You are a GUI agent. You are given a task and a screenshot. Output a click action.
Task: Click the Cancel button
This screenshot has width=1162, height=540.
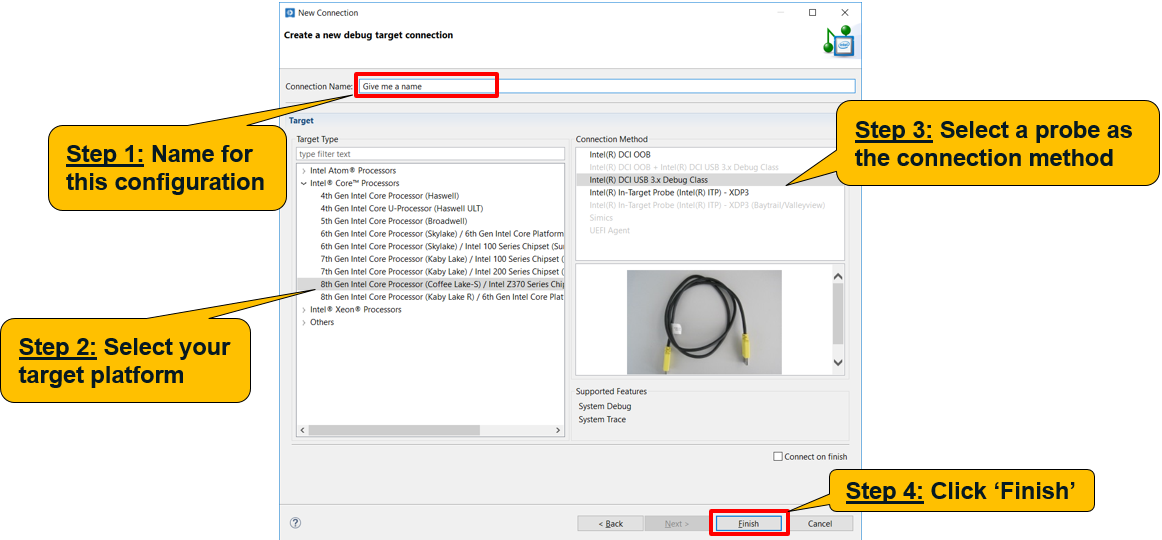click(x=820, y=524)
